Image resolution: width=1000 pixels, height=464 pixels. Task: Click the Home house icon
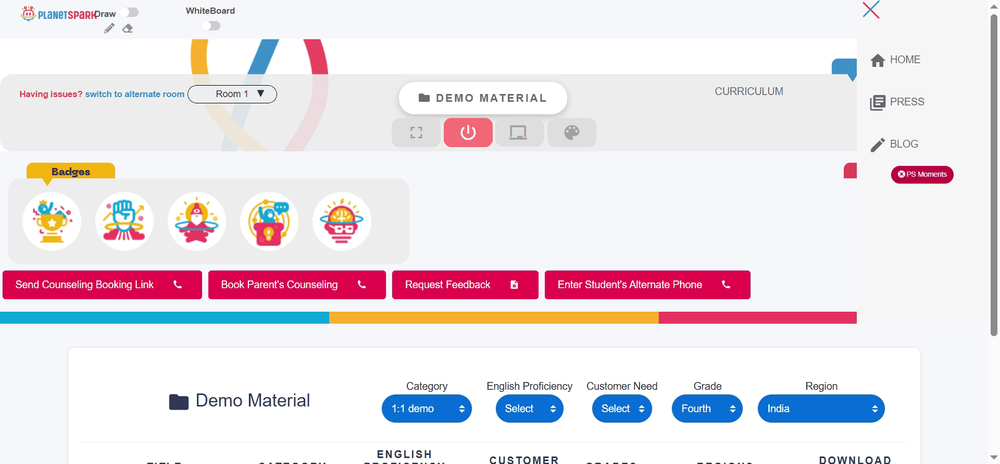pos(878,60)
